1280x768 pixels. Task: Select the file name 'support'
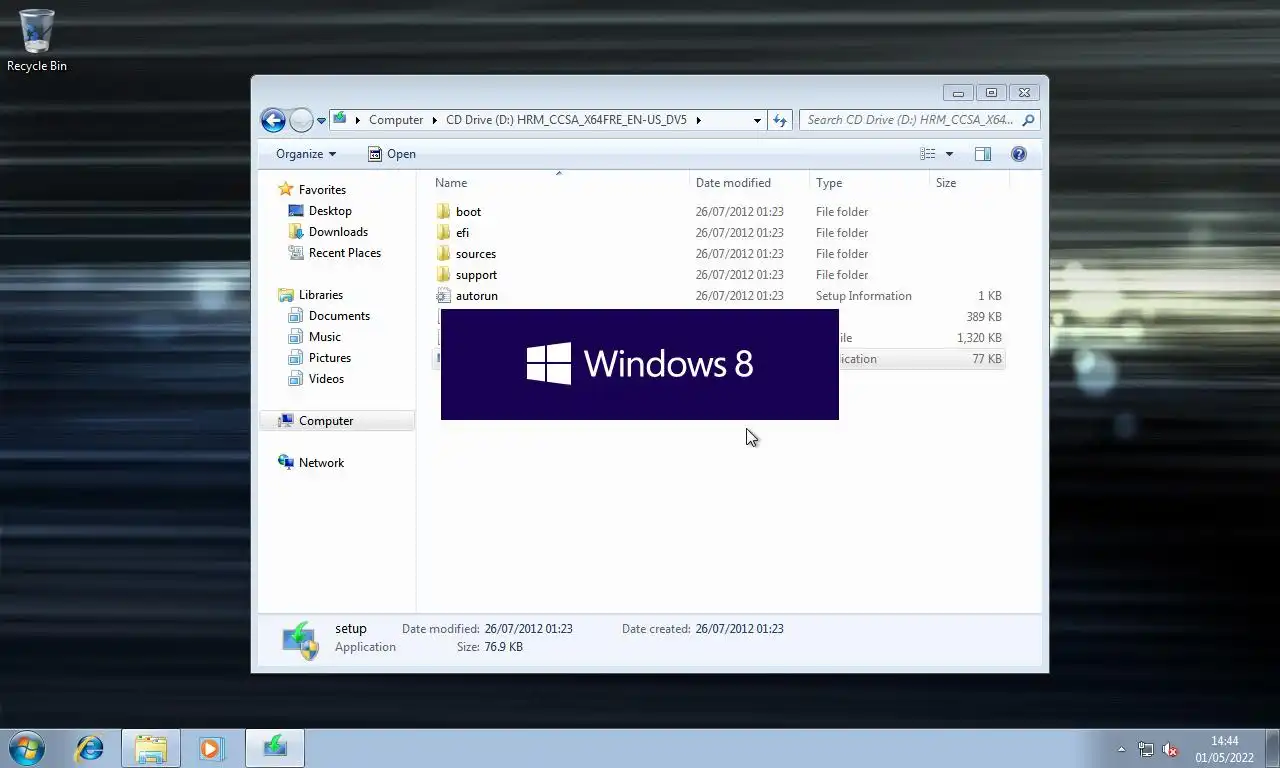(x=476, y=275)
